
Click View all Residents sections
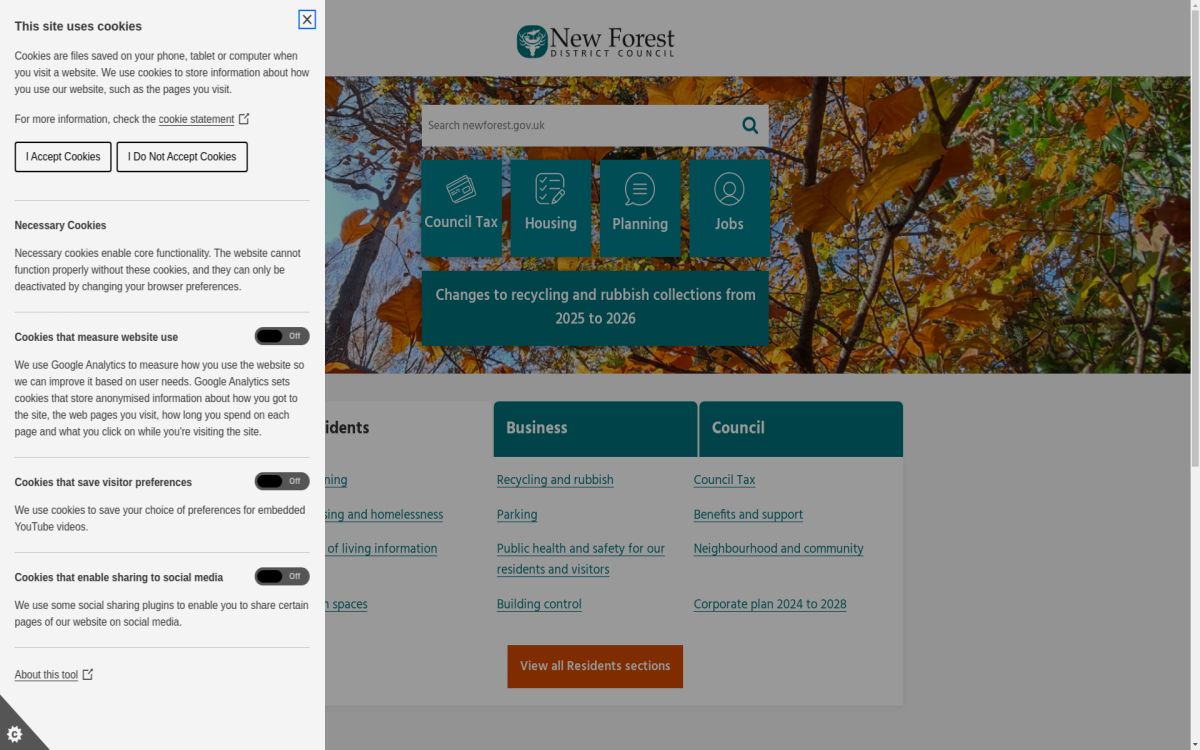pyautogui.click(x=595, y=666)
